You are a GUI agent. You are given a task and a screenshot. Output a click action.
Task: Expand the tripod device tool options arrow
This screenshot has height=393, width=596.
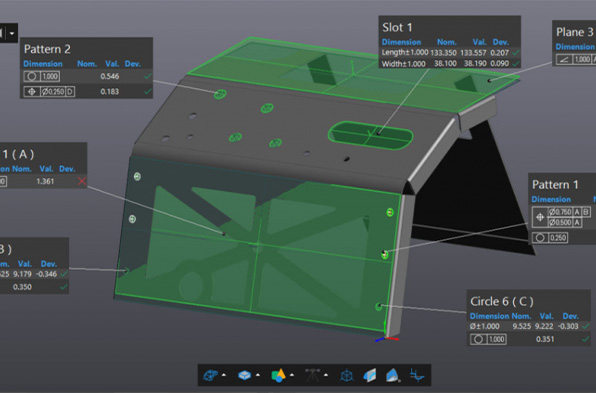click(x=326, y=375)
